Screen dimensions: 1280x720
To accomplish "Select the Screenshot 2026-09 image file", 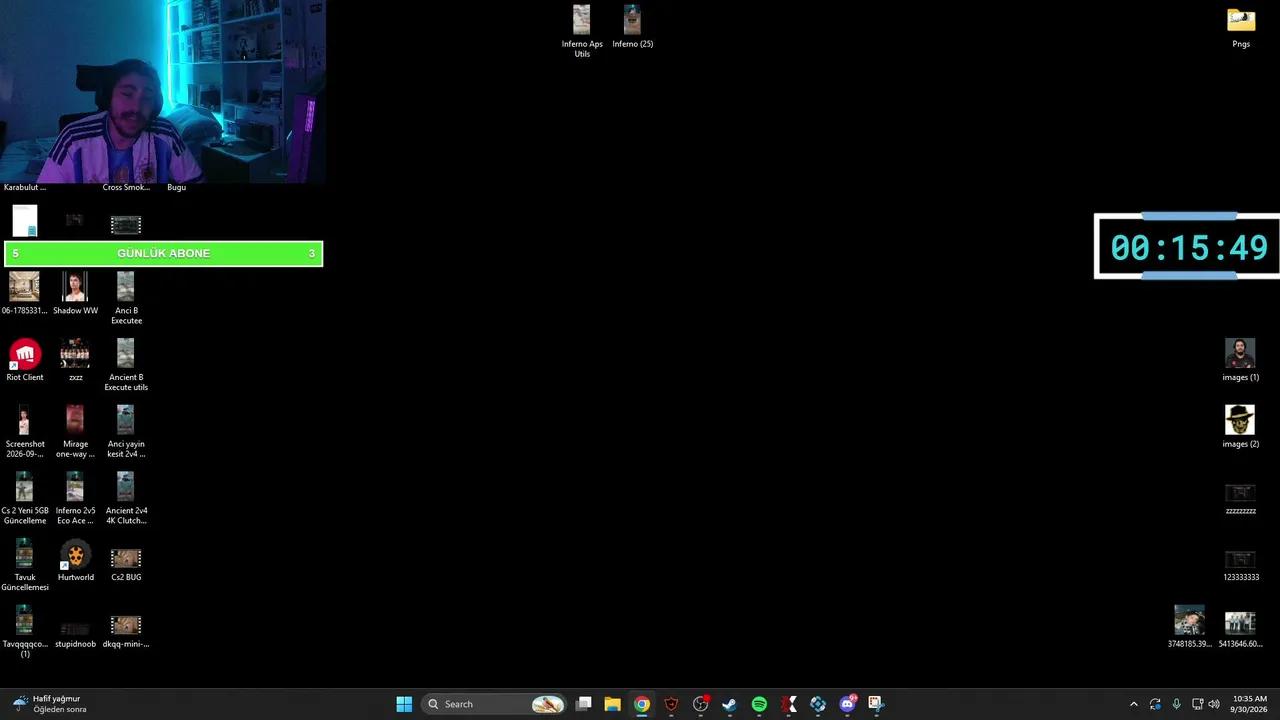I will pos(25,432).
